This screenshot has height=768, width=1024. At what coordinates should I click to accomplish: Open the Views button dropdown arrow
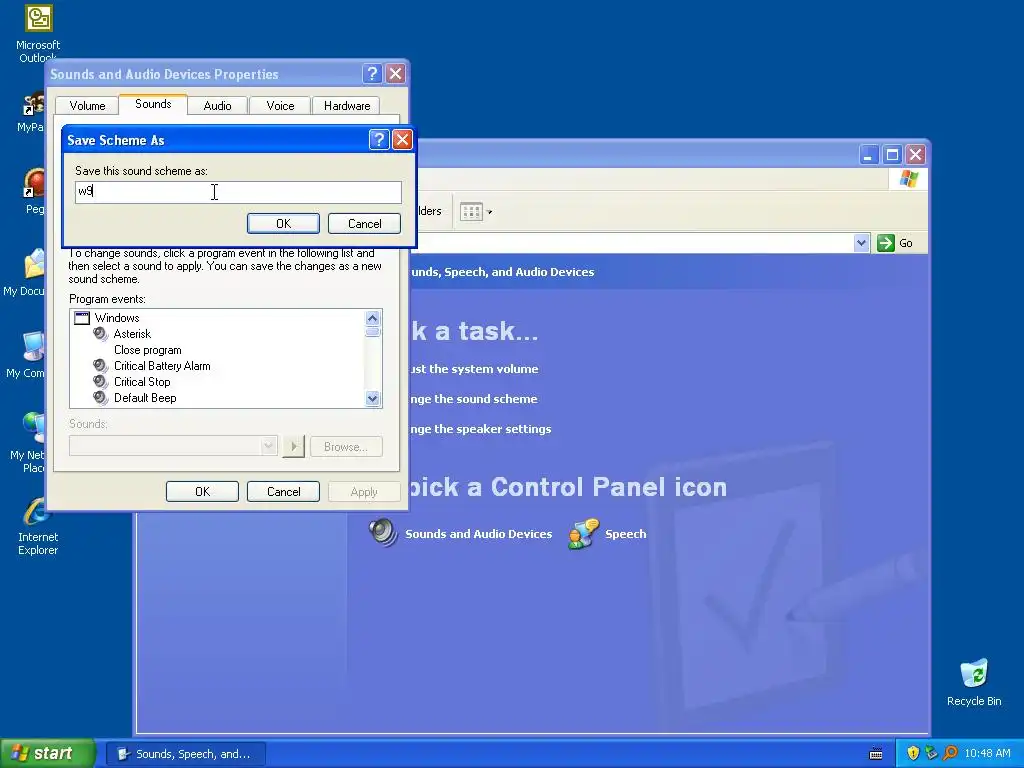490,212
